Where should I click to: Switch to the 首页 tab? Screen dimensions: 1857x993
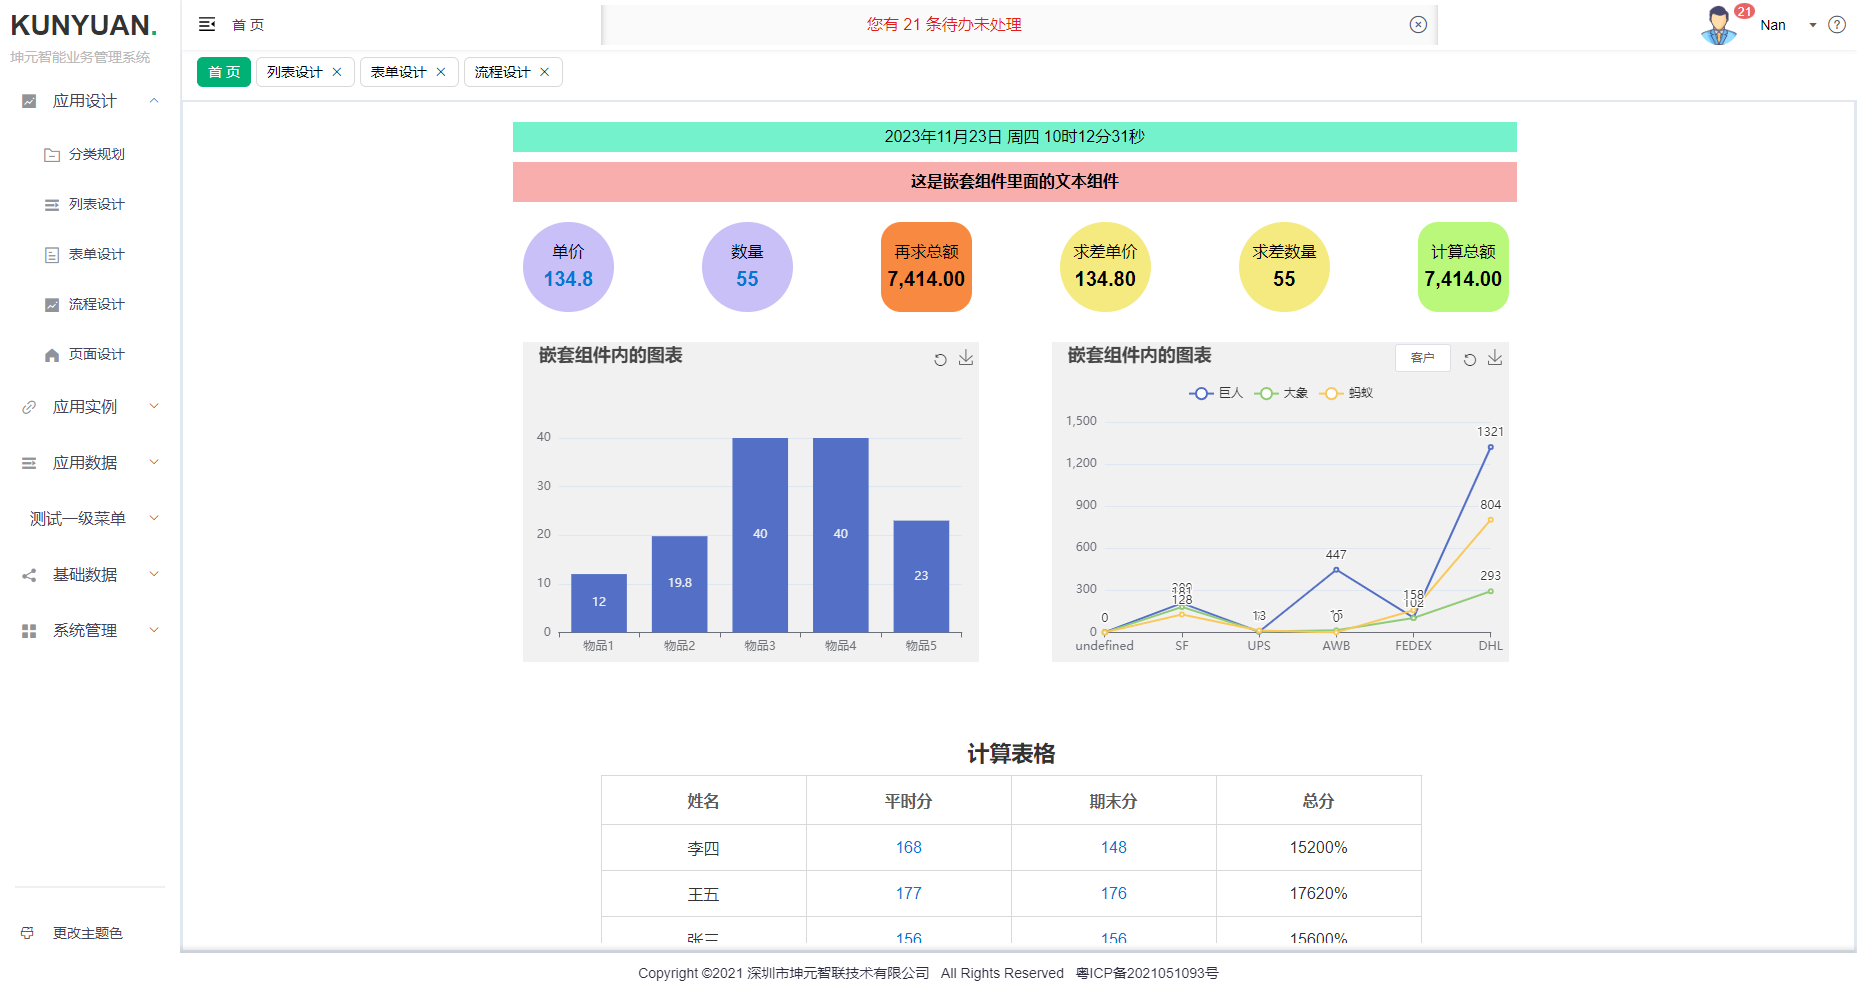(224, 72)
